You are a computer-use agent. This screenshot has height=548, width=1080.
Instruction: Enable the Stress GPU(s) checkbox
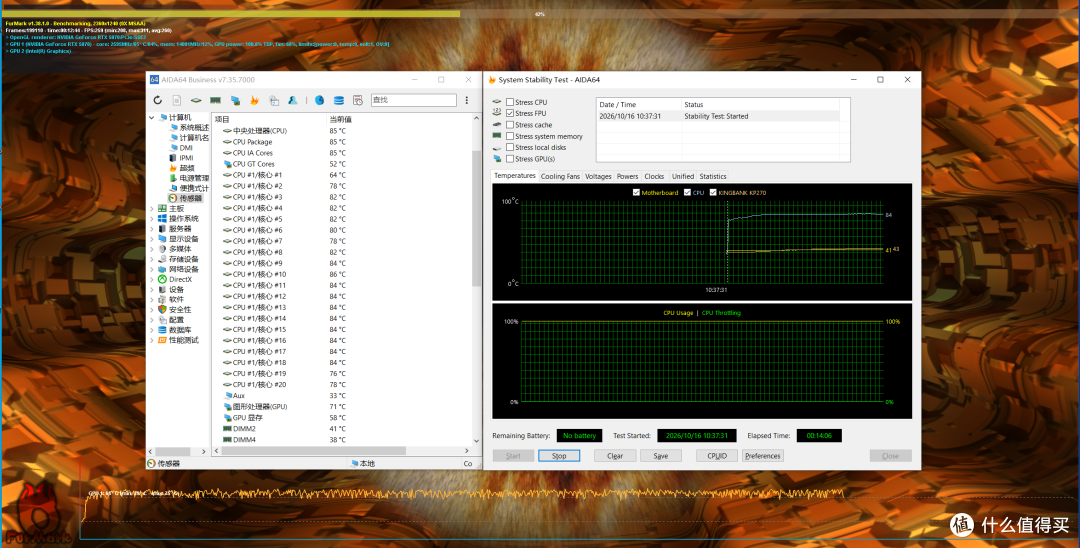tap(510, 159)
